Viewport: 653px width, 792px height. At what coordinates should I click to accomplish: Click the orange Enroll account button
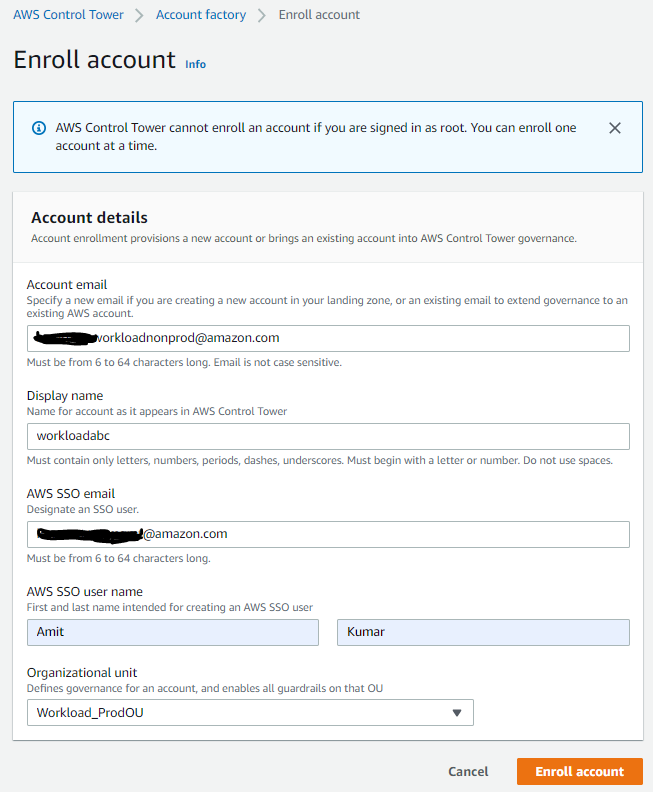[x=580, y=772]
